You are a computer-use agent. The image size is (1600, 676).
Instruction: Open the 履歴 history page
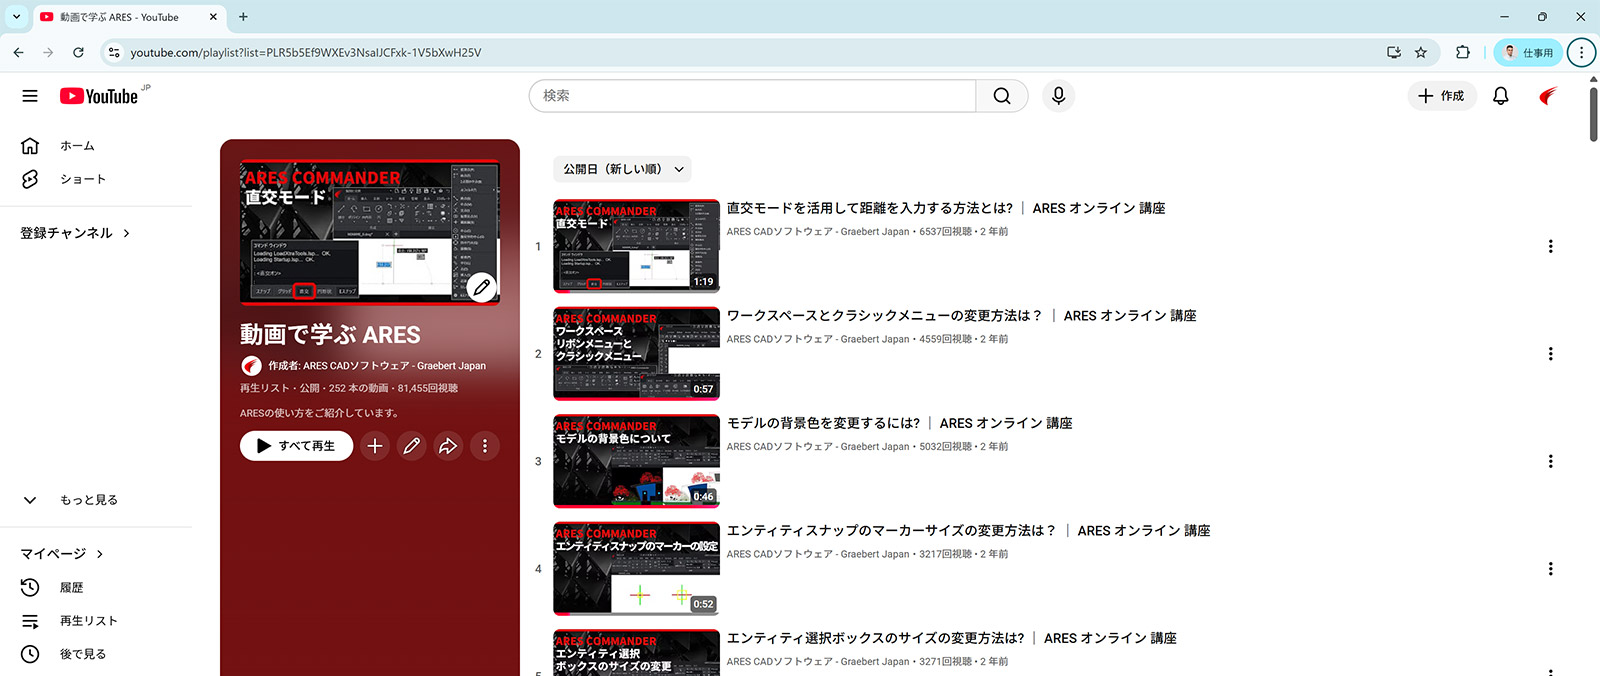pos(71,588)
